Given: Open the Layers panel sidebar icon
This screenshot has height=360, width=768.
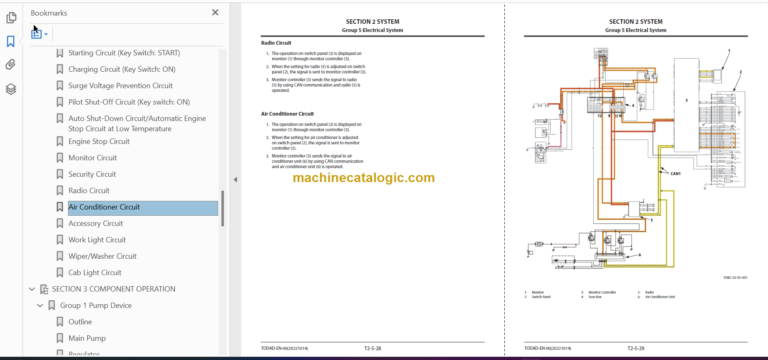Looking at the screenshot, I should point(11,89).
